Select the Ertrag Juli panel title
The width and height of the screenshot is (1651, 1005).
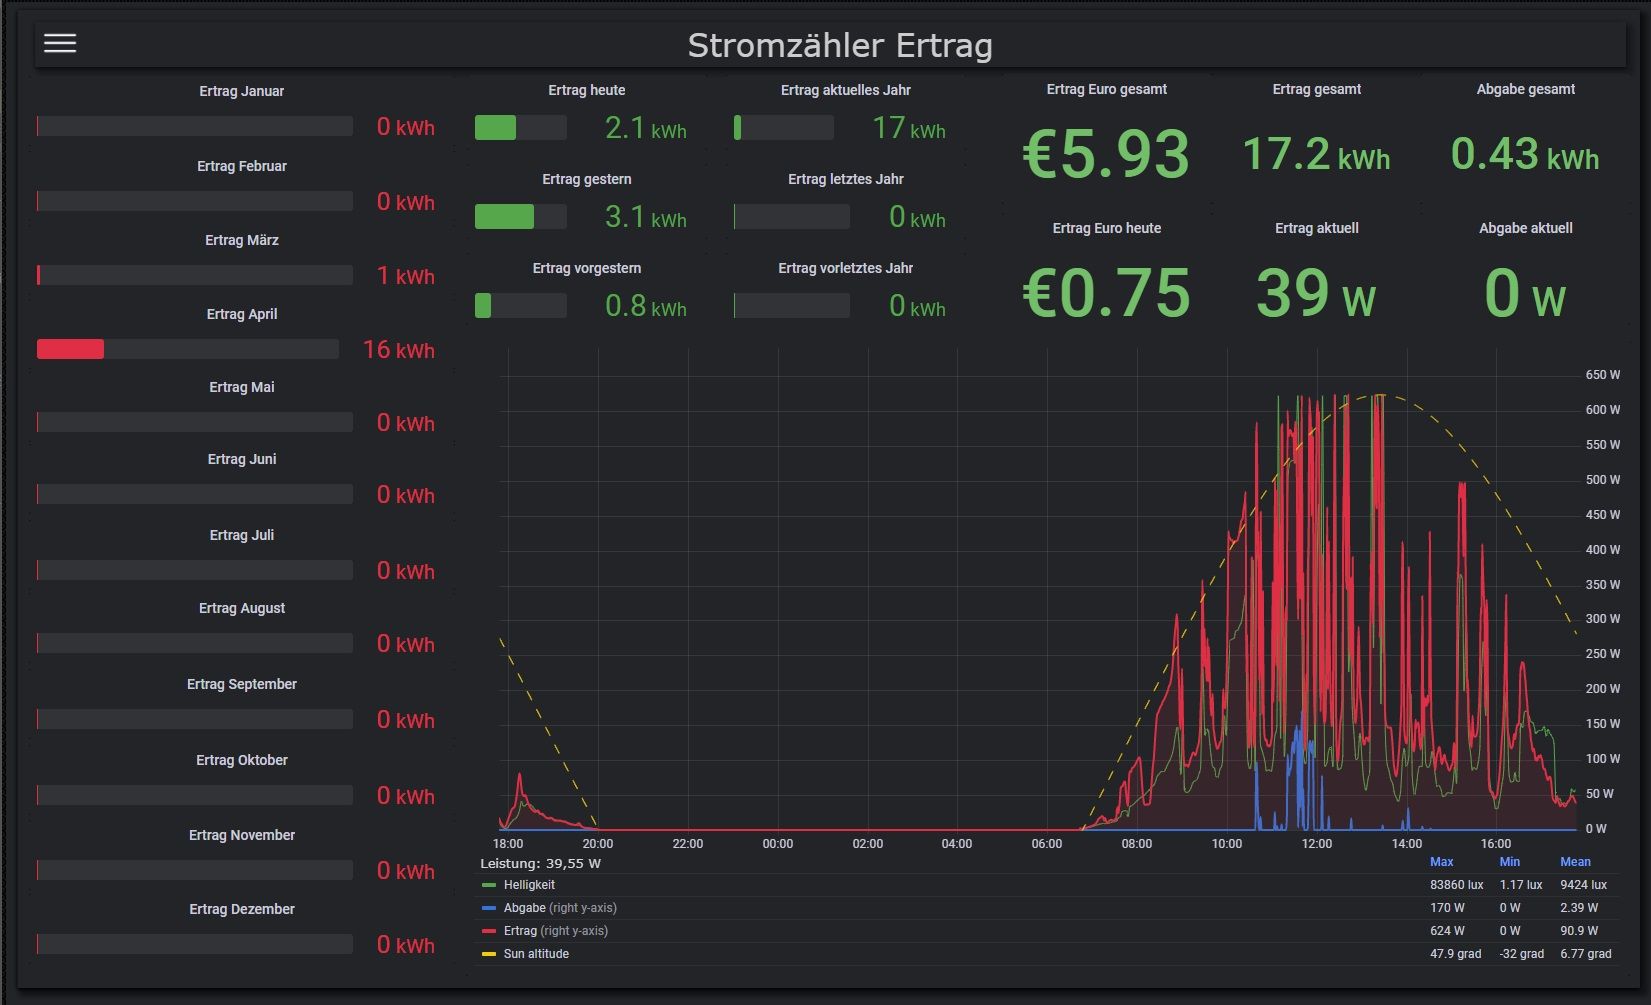click(x=242, y=535)
